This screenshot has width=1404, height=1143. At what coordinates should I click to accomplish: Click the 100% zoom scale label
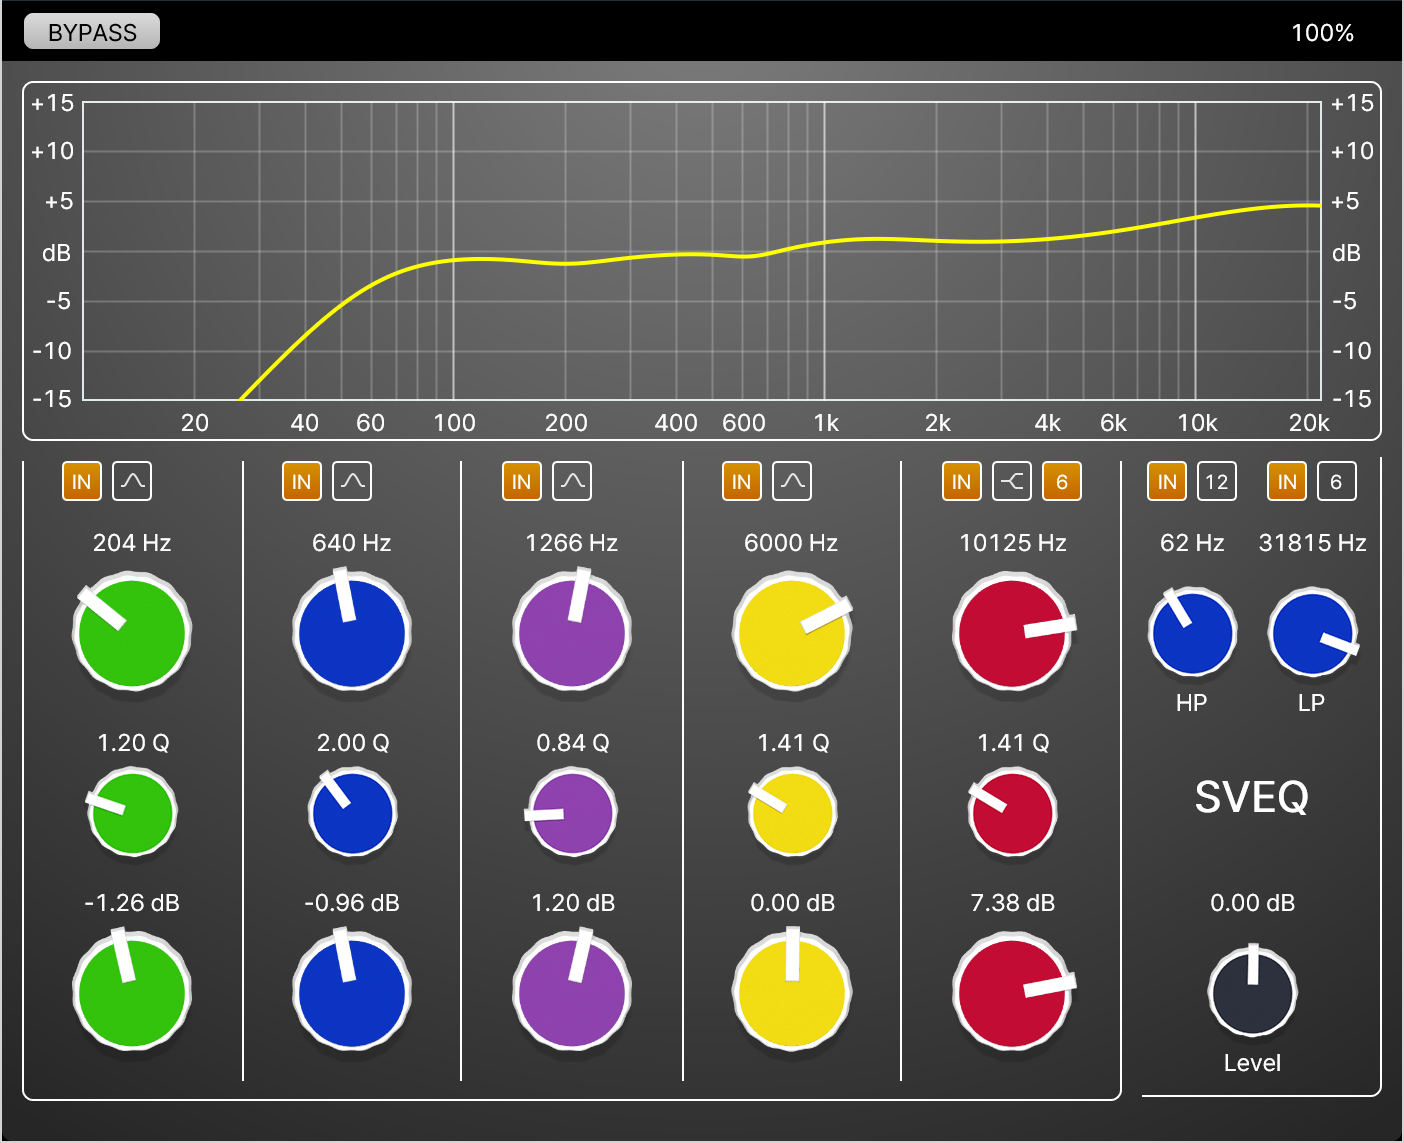(x=1322, y=33)
